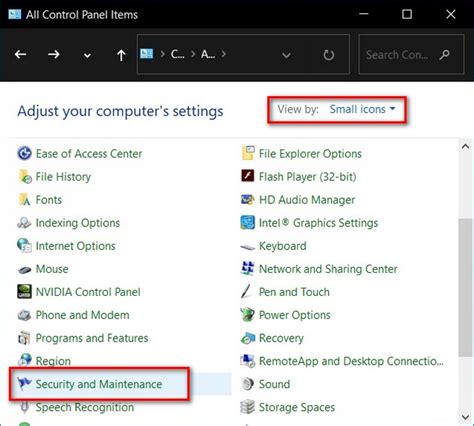Image resolution: width=474 pixels, height=426 pixels.
Task: Click the Flash Player icon
Action: [x=248, y=176]
